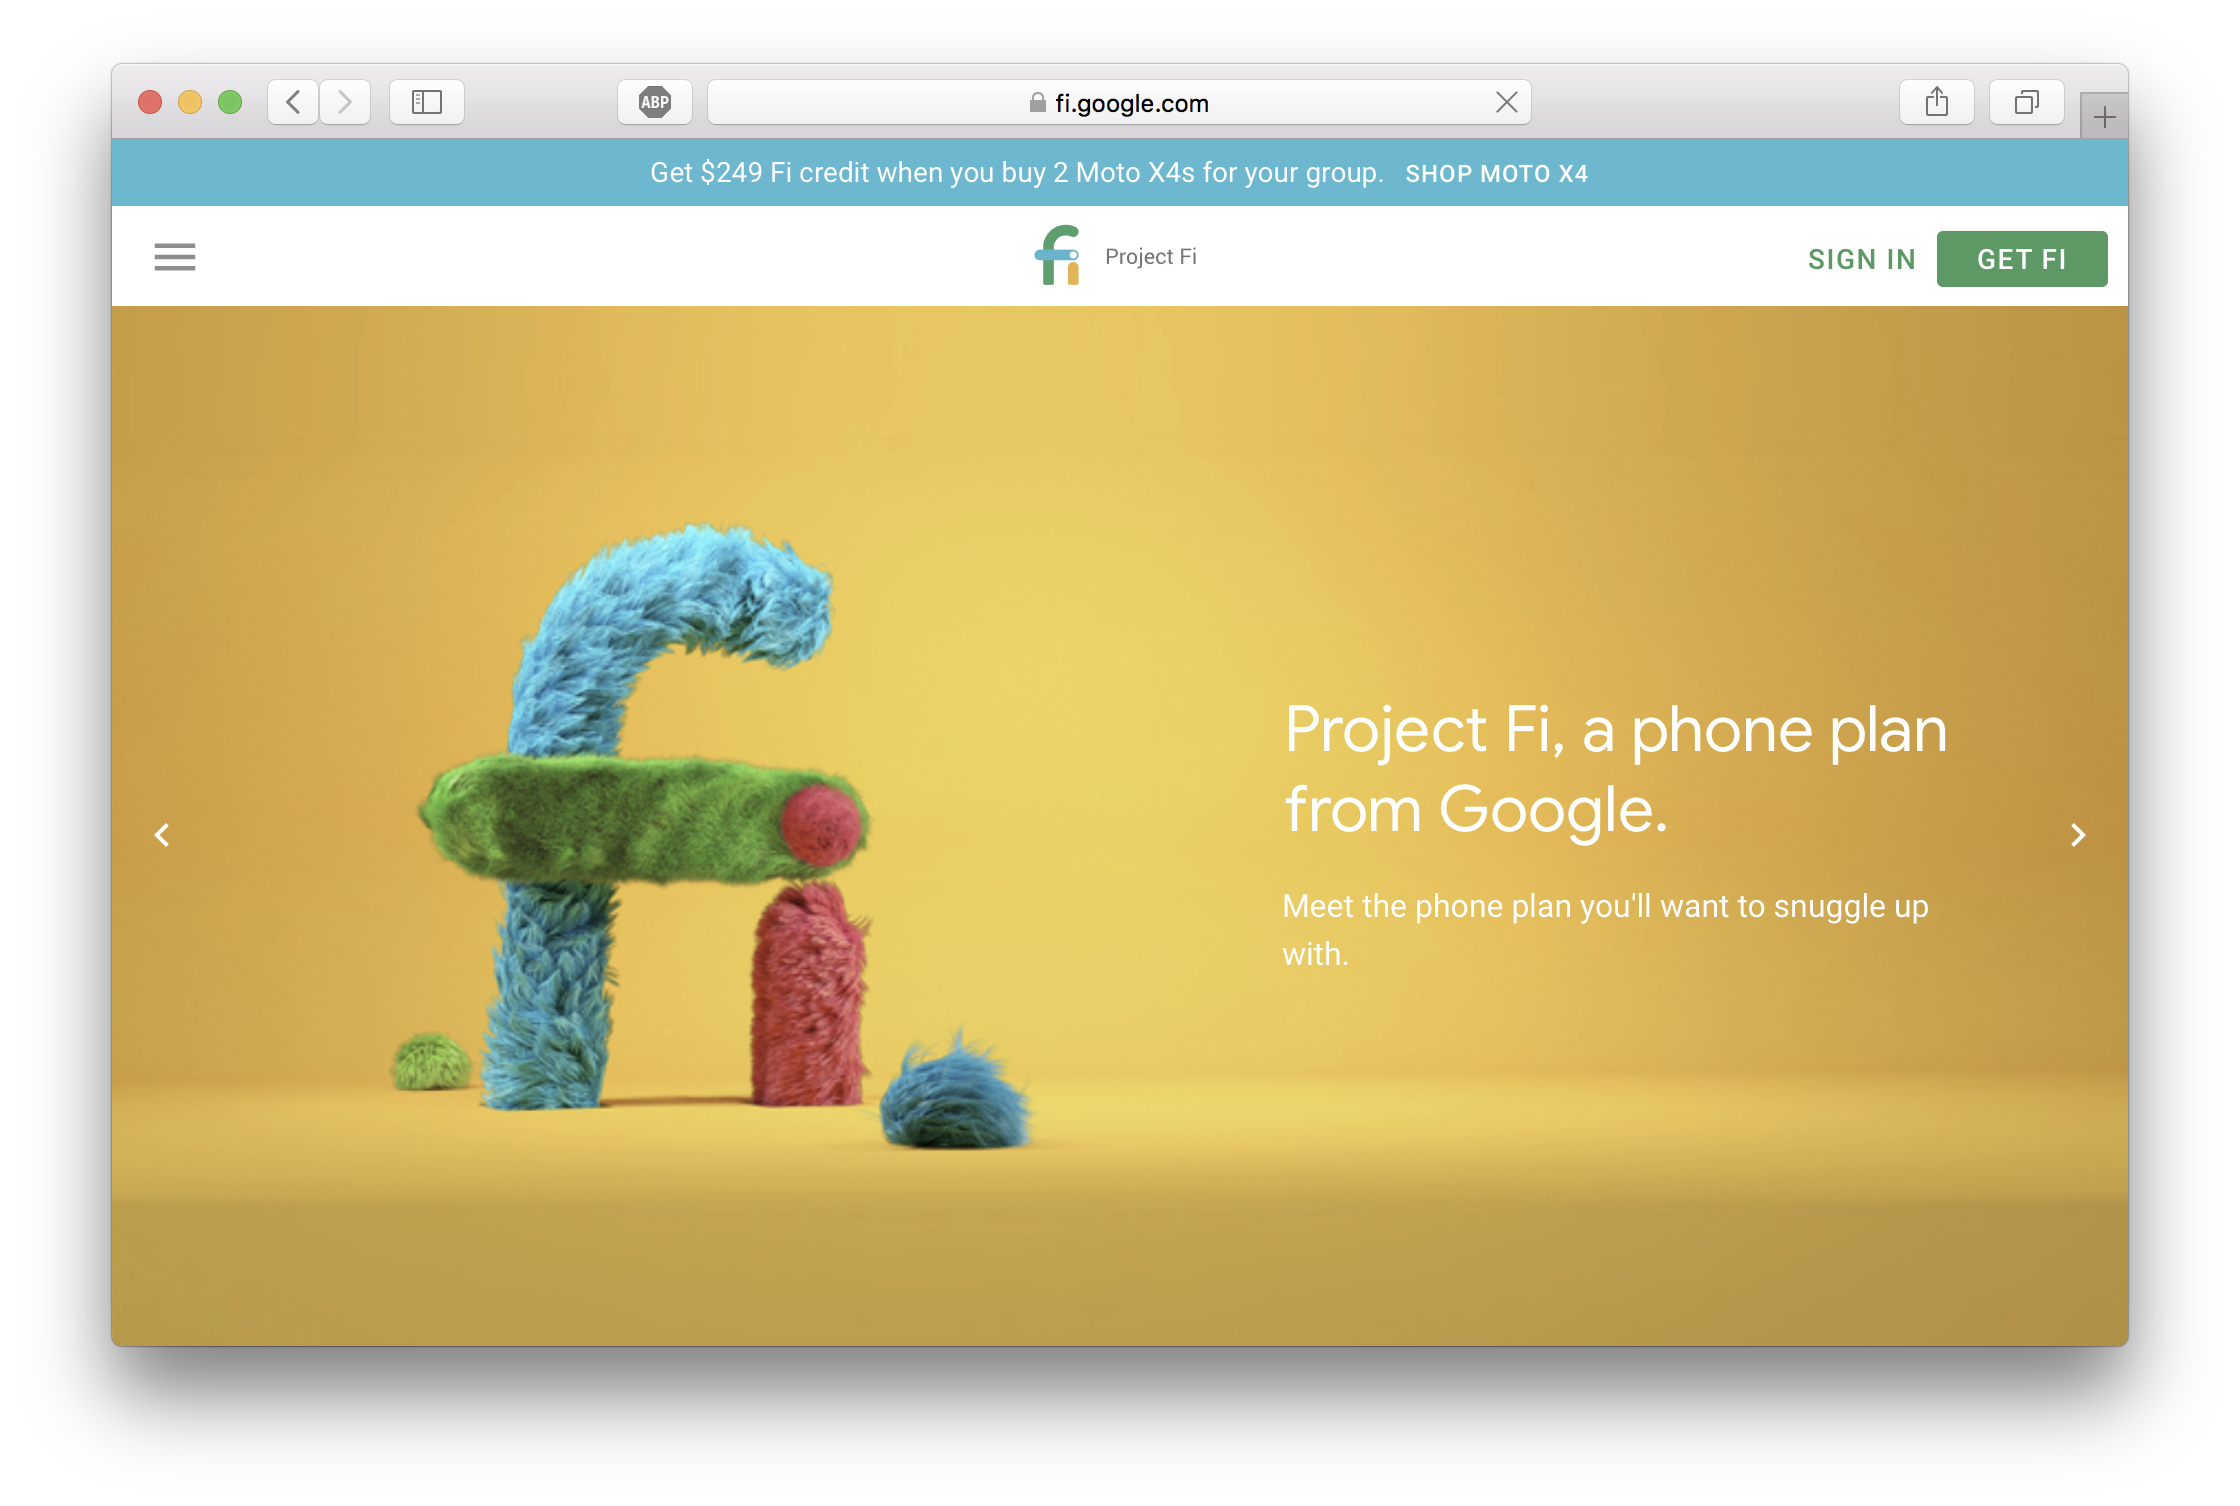Advance to the next carousel slide
The height and width of the screenshot is (1506, 2240).
click(2078, 835)
